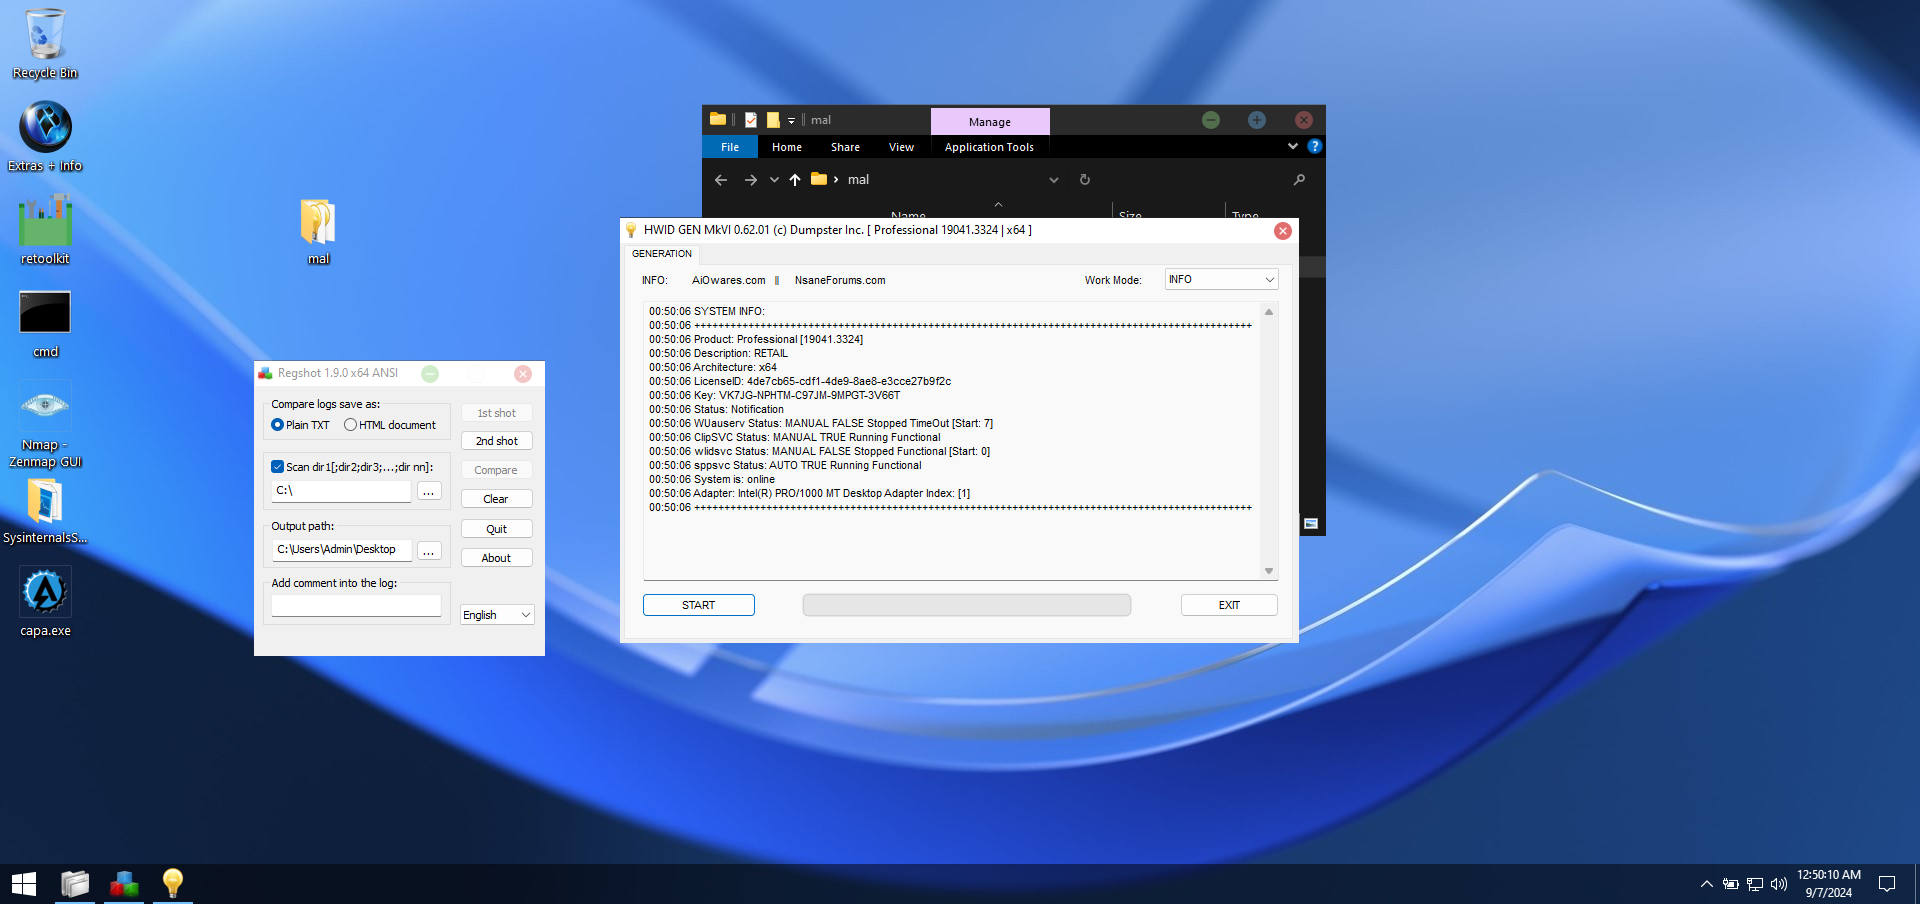Open the SysinternalsSuite folder icon
The image size is (1920, 904).
[45, 510]
